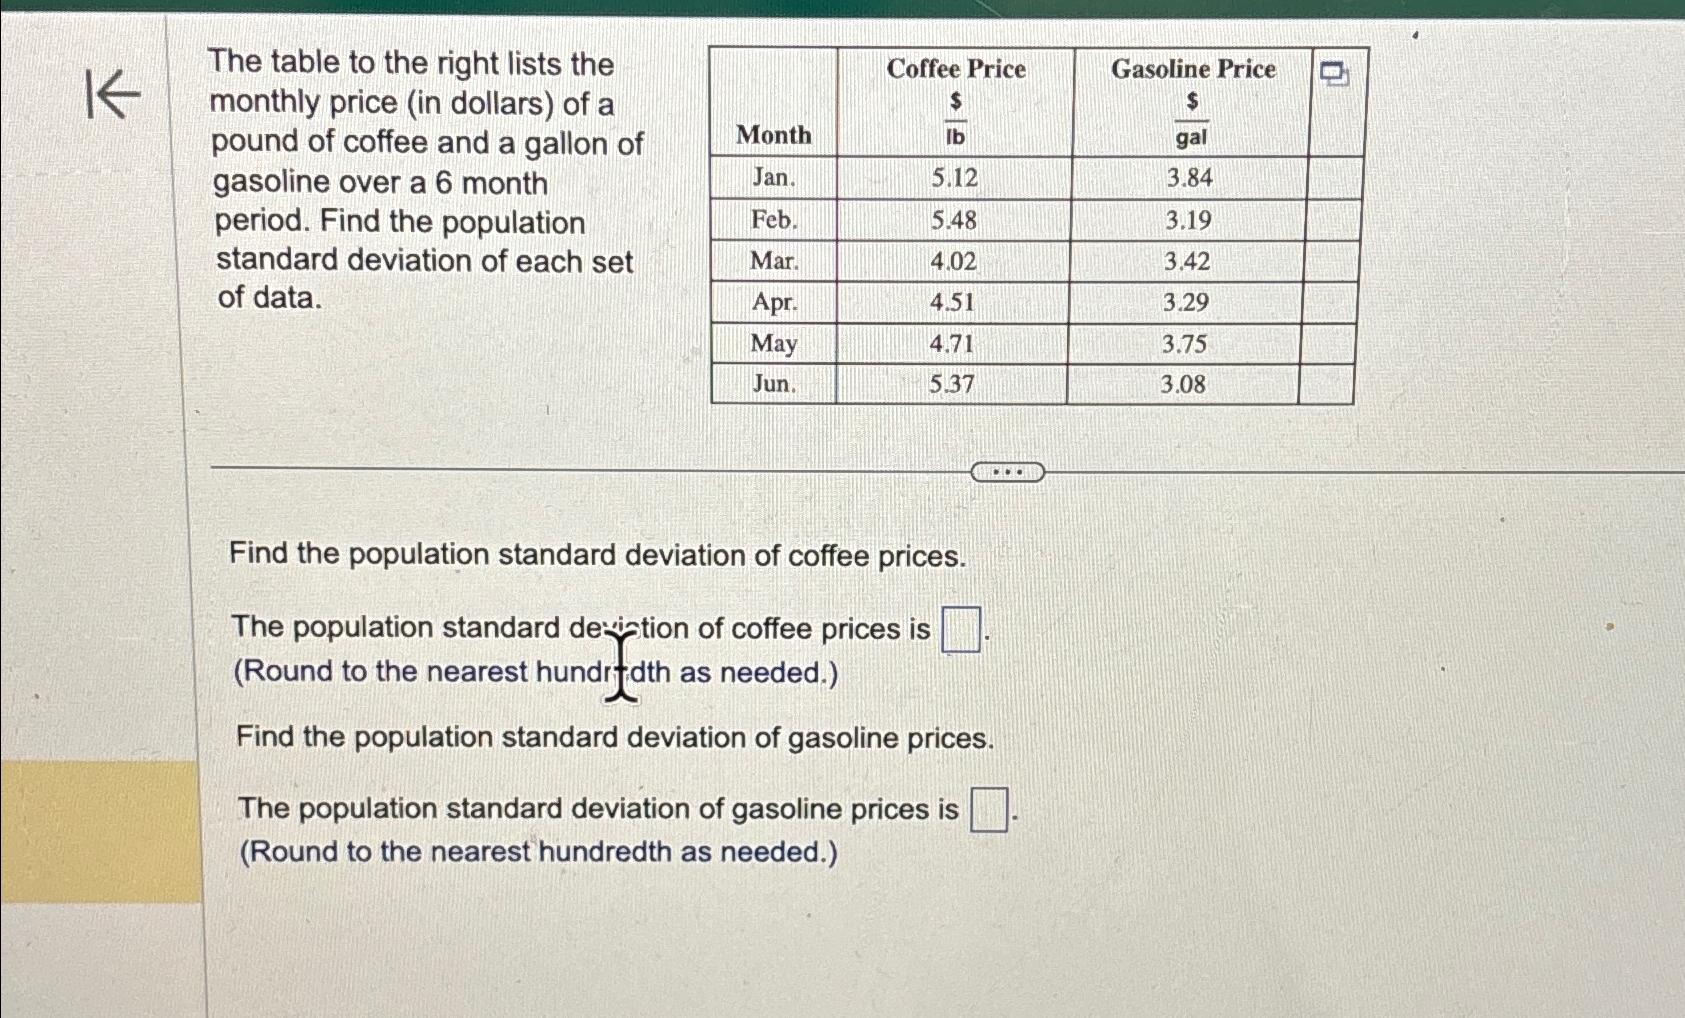Place the text cursor in the problem statement

pyautogui.click(x=420, y=180)
